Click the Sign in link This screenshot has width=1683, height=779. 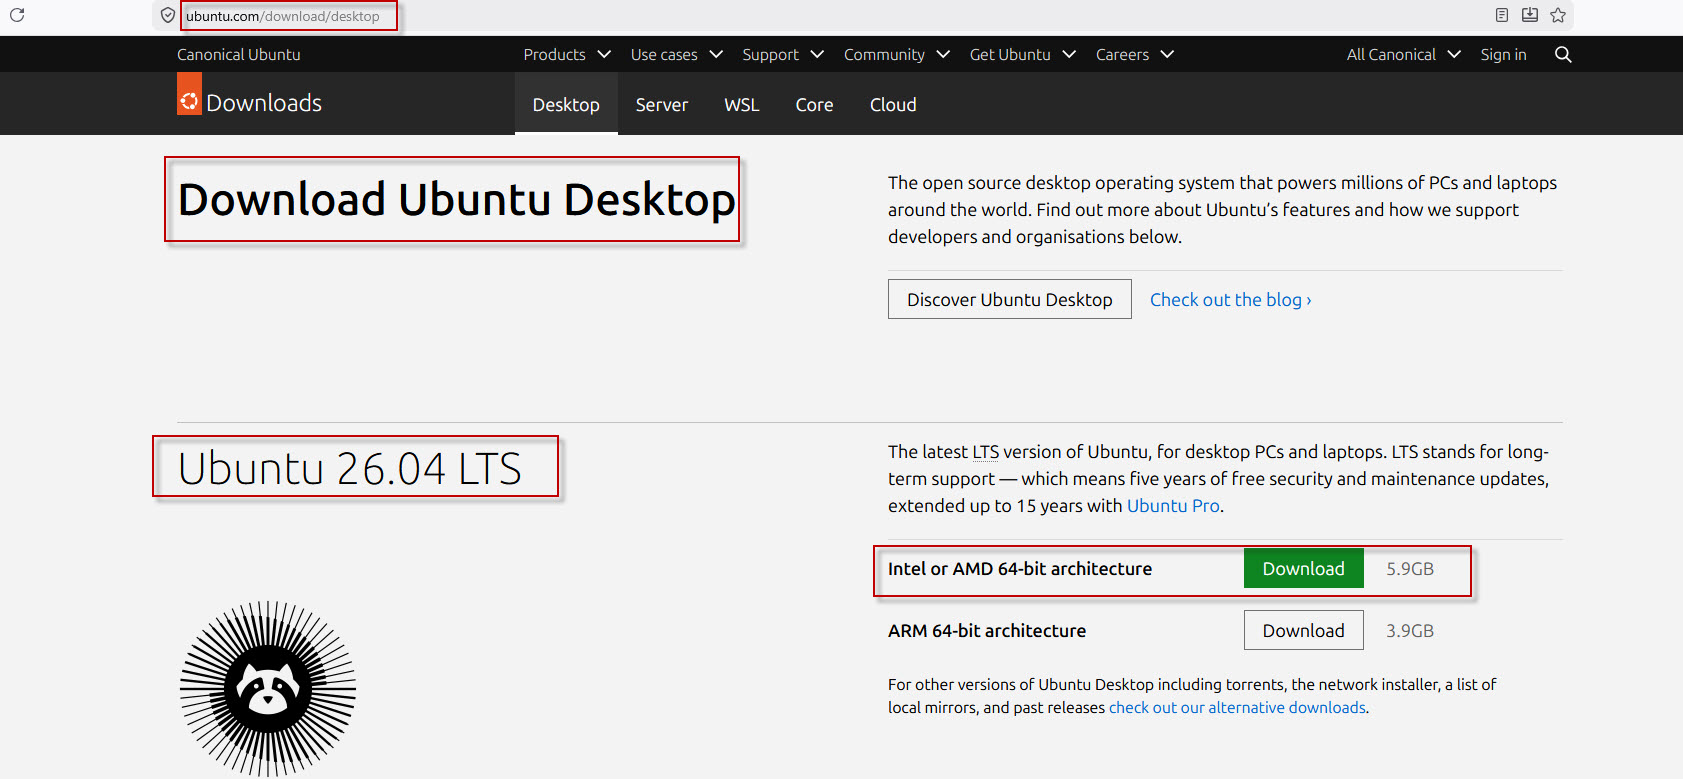pyautogui.click(x=1503, y=55)
